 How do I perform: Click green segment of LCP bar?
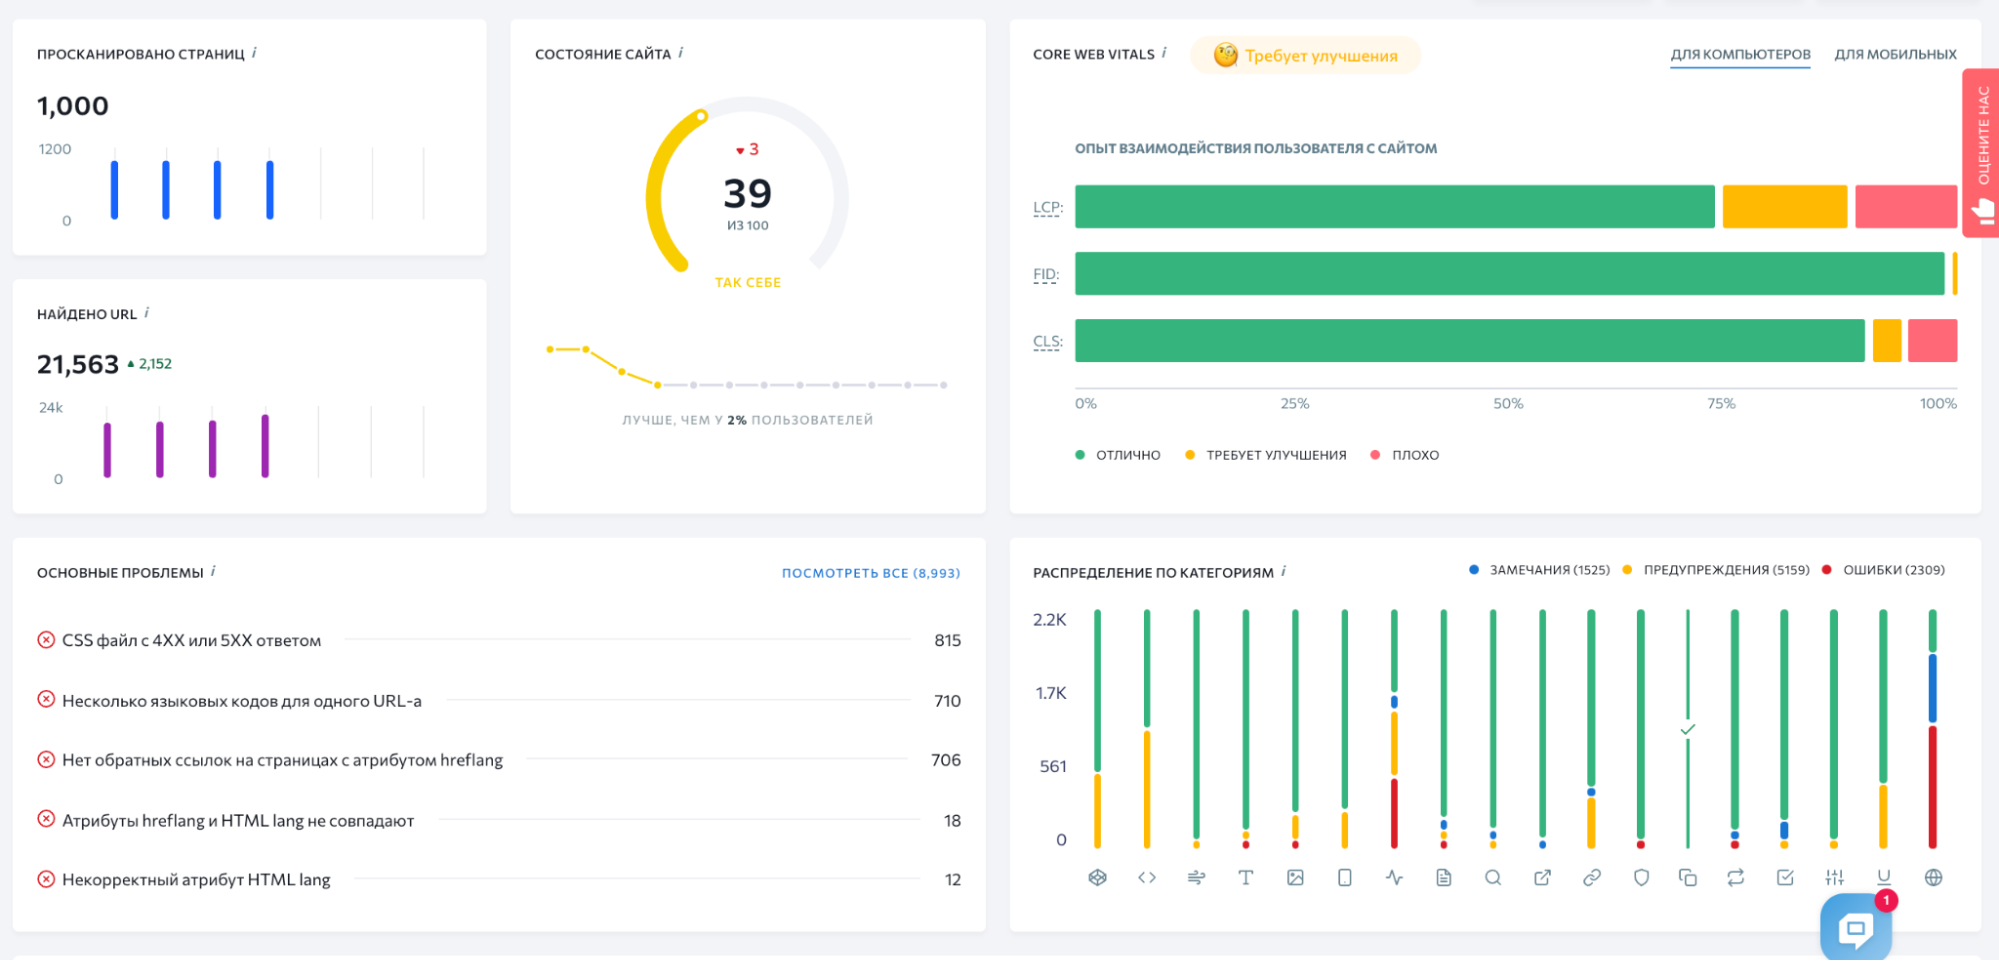point(1395,206)
